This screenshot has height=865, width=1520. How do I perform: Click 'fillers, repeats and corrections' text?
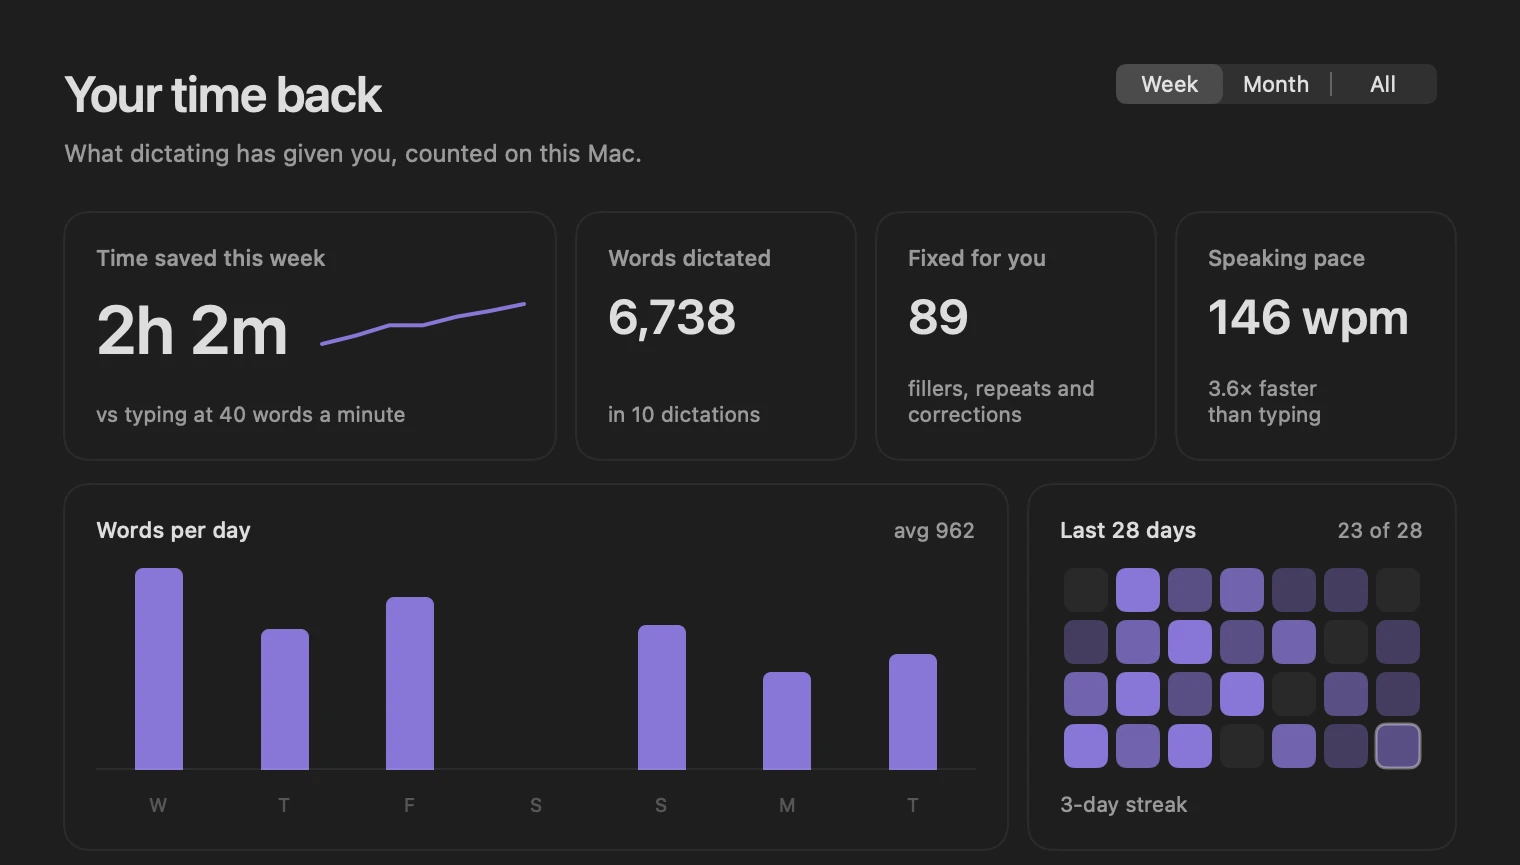[x=1001, y=402]
